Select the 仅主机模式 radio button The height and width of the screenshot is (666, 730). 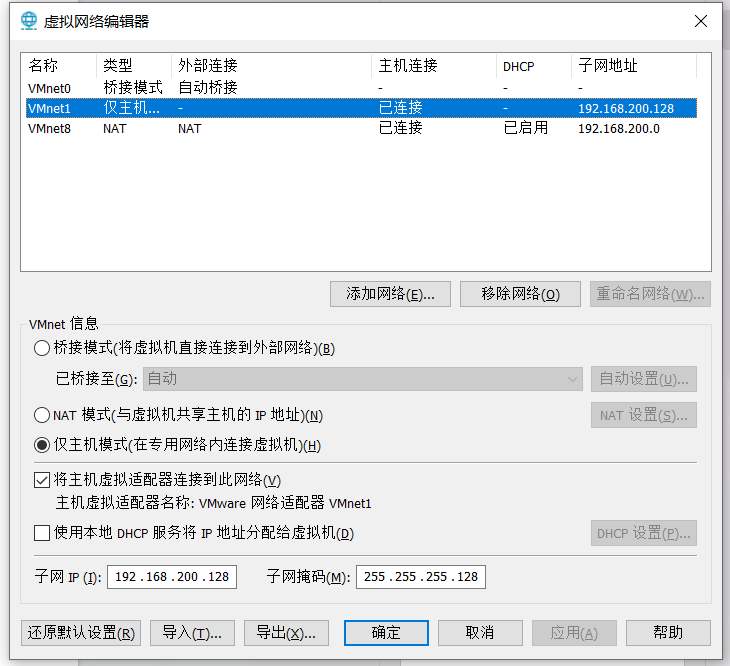tap(42, 445)
